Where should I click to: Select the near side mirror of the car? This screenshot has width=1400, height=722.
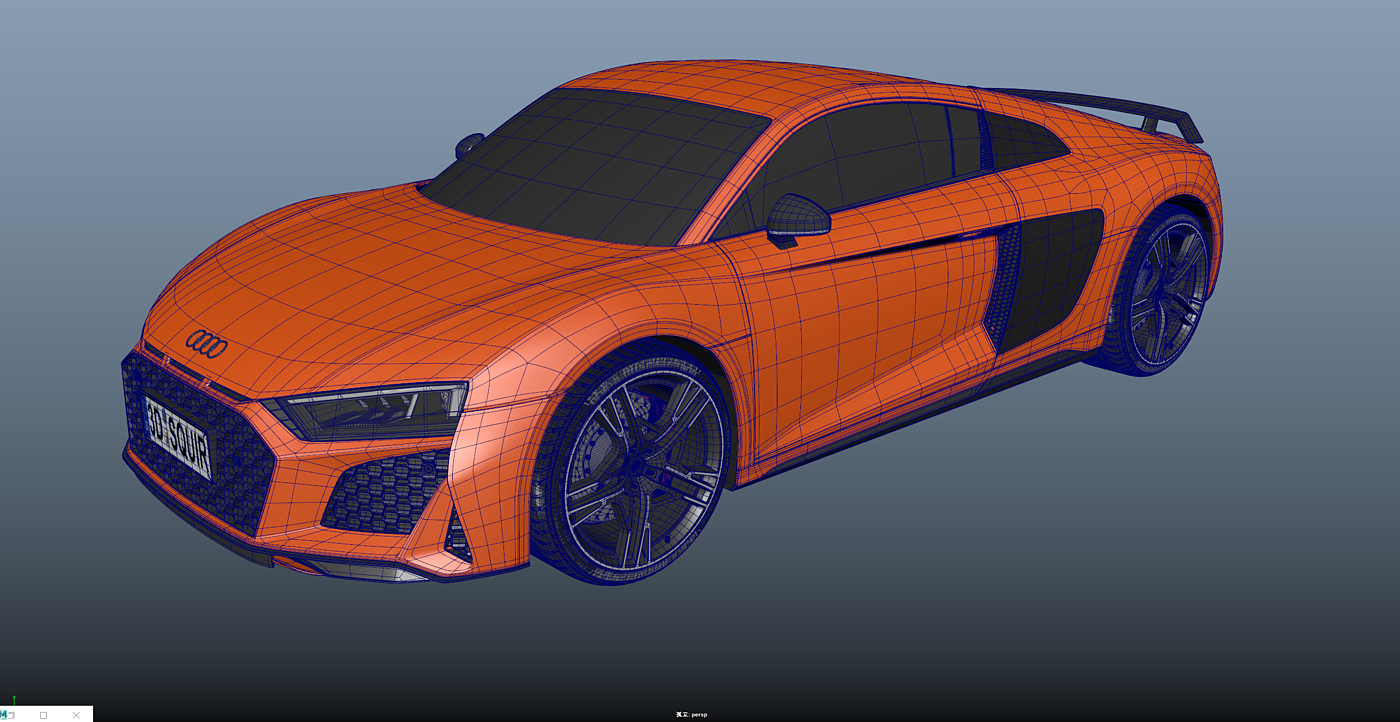pyautogui.click(x=797, y=218)
